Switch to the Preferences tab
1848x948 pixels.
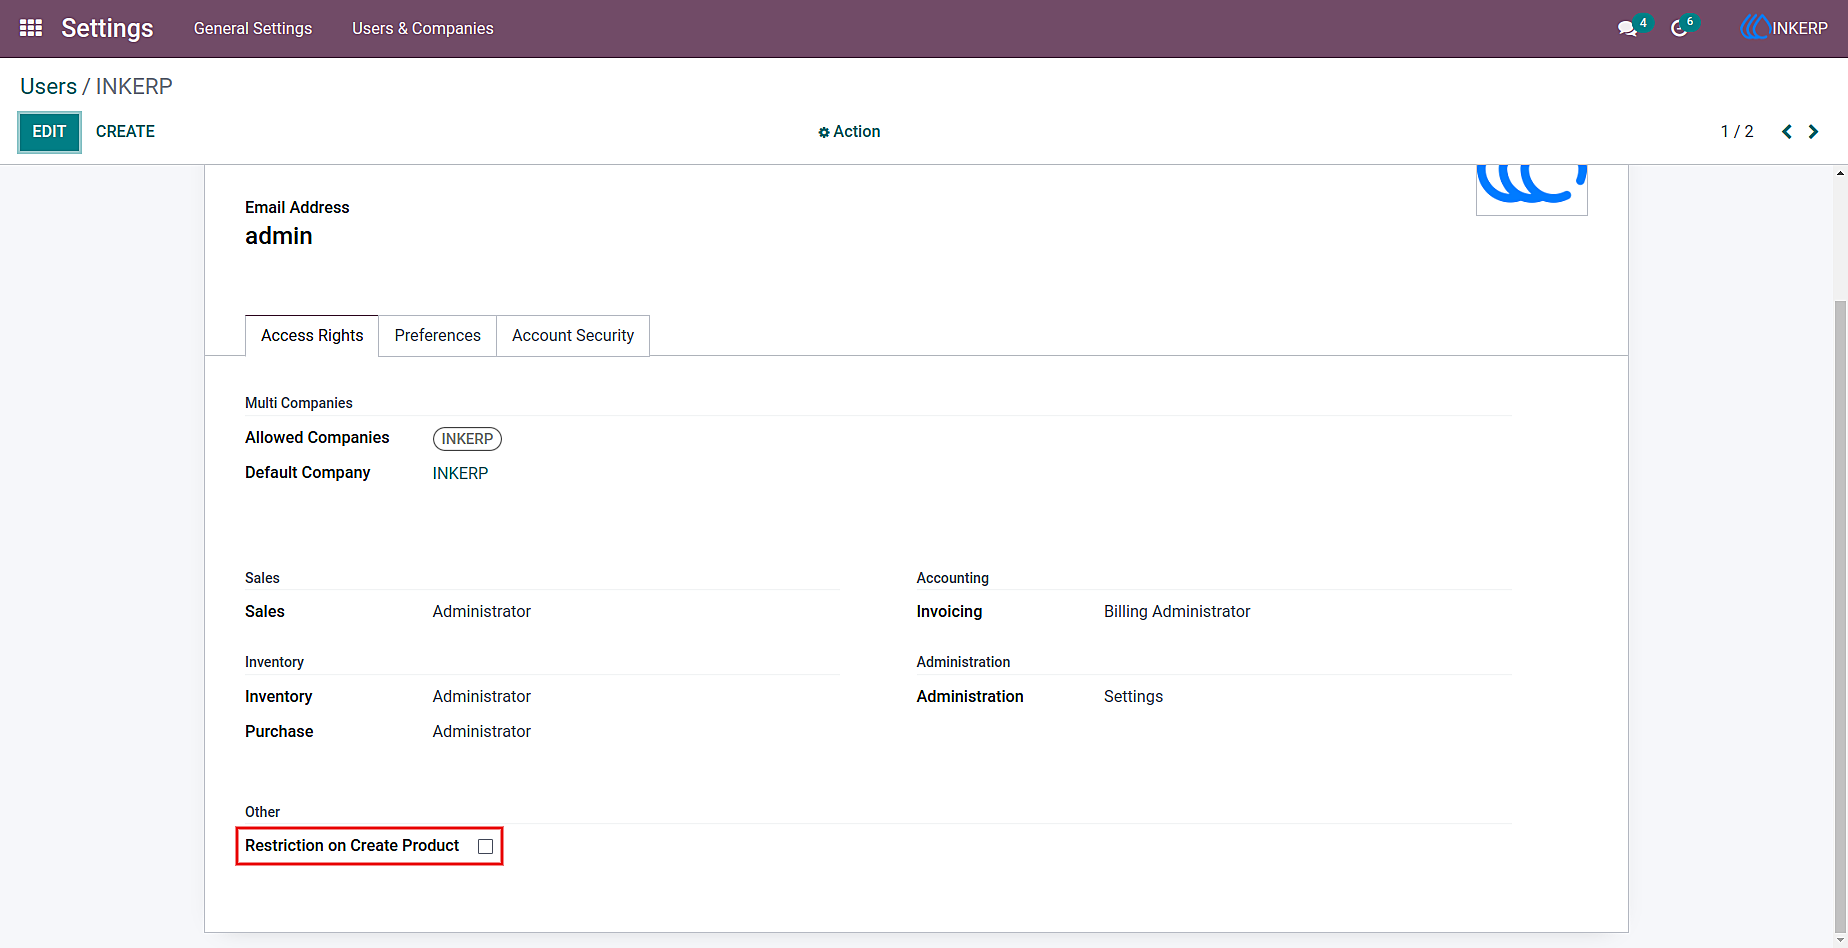(x=437, y=336)
